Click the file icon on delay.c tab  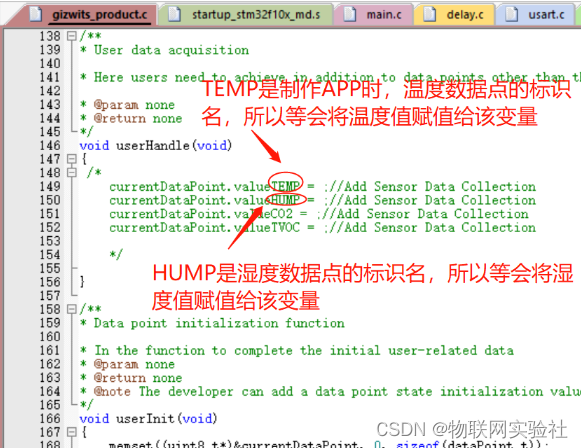pos(430,14)
